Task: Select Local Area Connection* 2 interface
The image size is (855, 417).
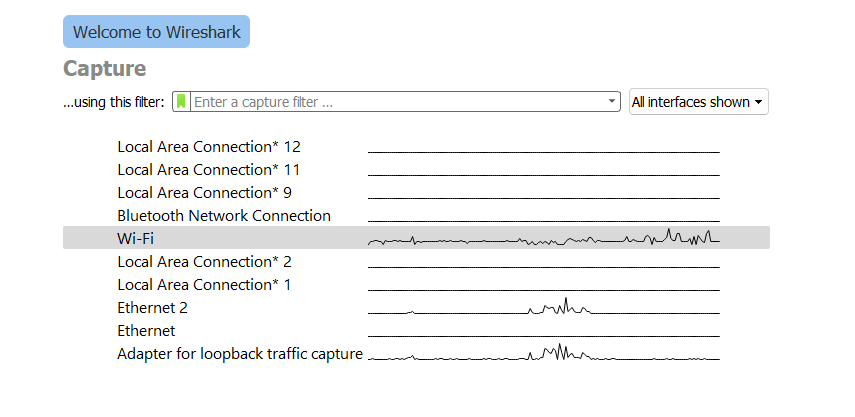Action: (204, 261)
